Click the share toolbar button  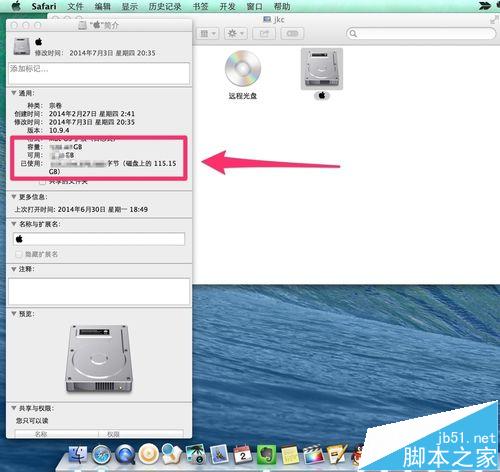(x=264, y=34)
